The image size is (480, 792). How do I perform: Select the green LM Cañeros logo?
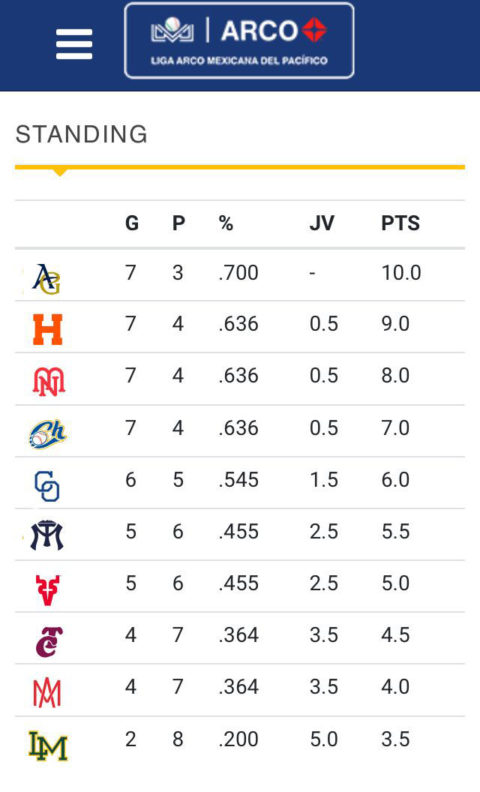click(48, 746)
